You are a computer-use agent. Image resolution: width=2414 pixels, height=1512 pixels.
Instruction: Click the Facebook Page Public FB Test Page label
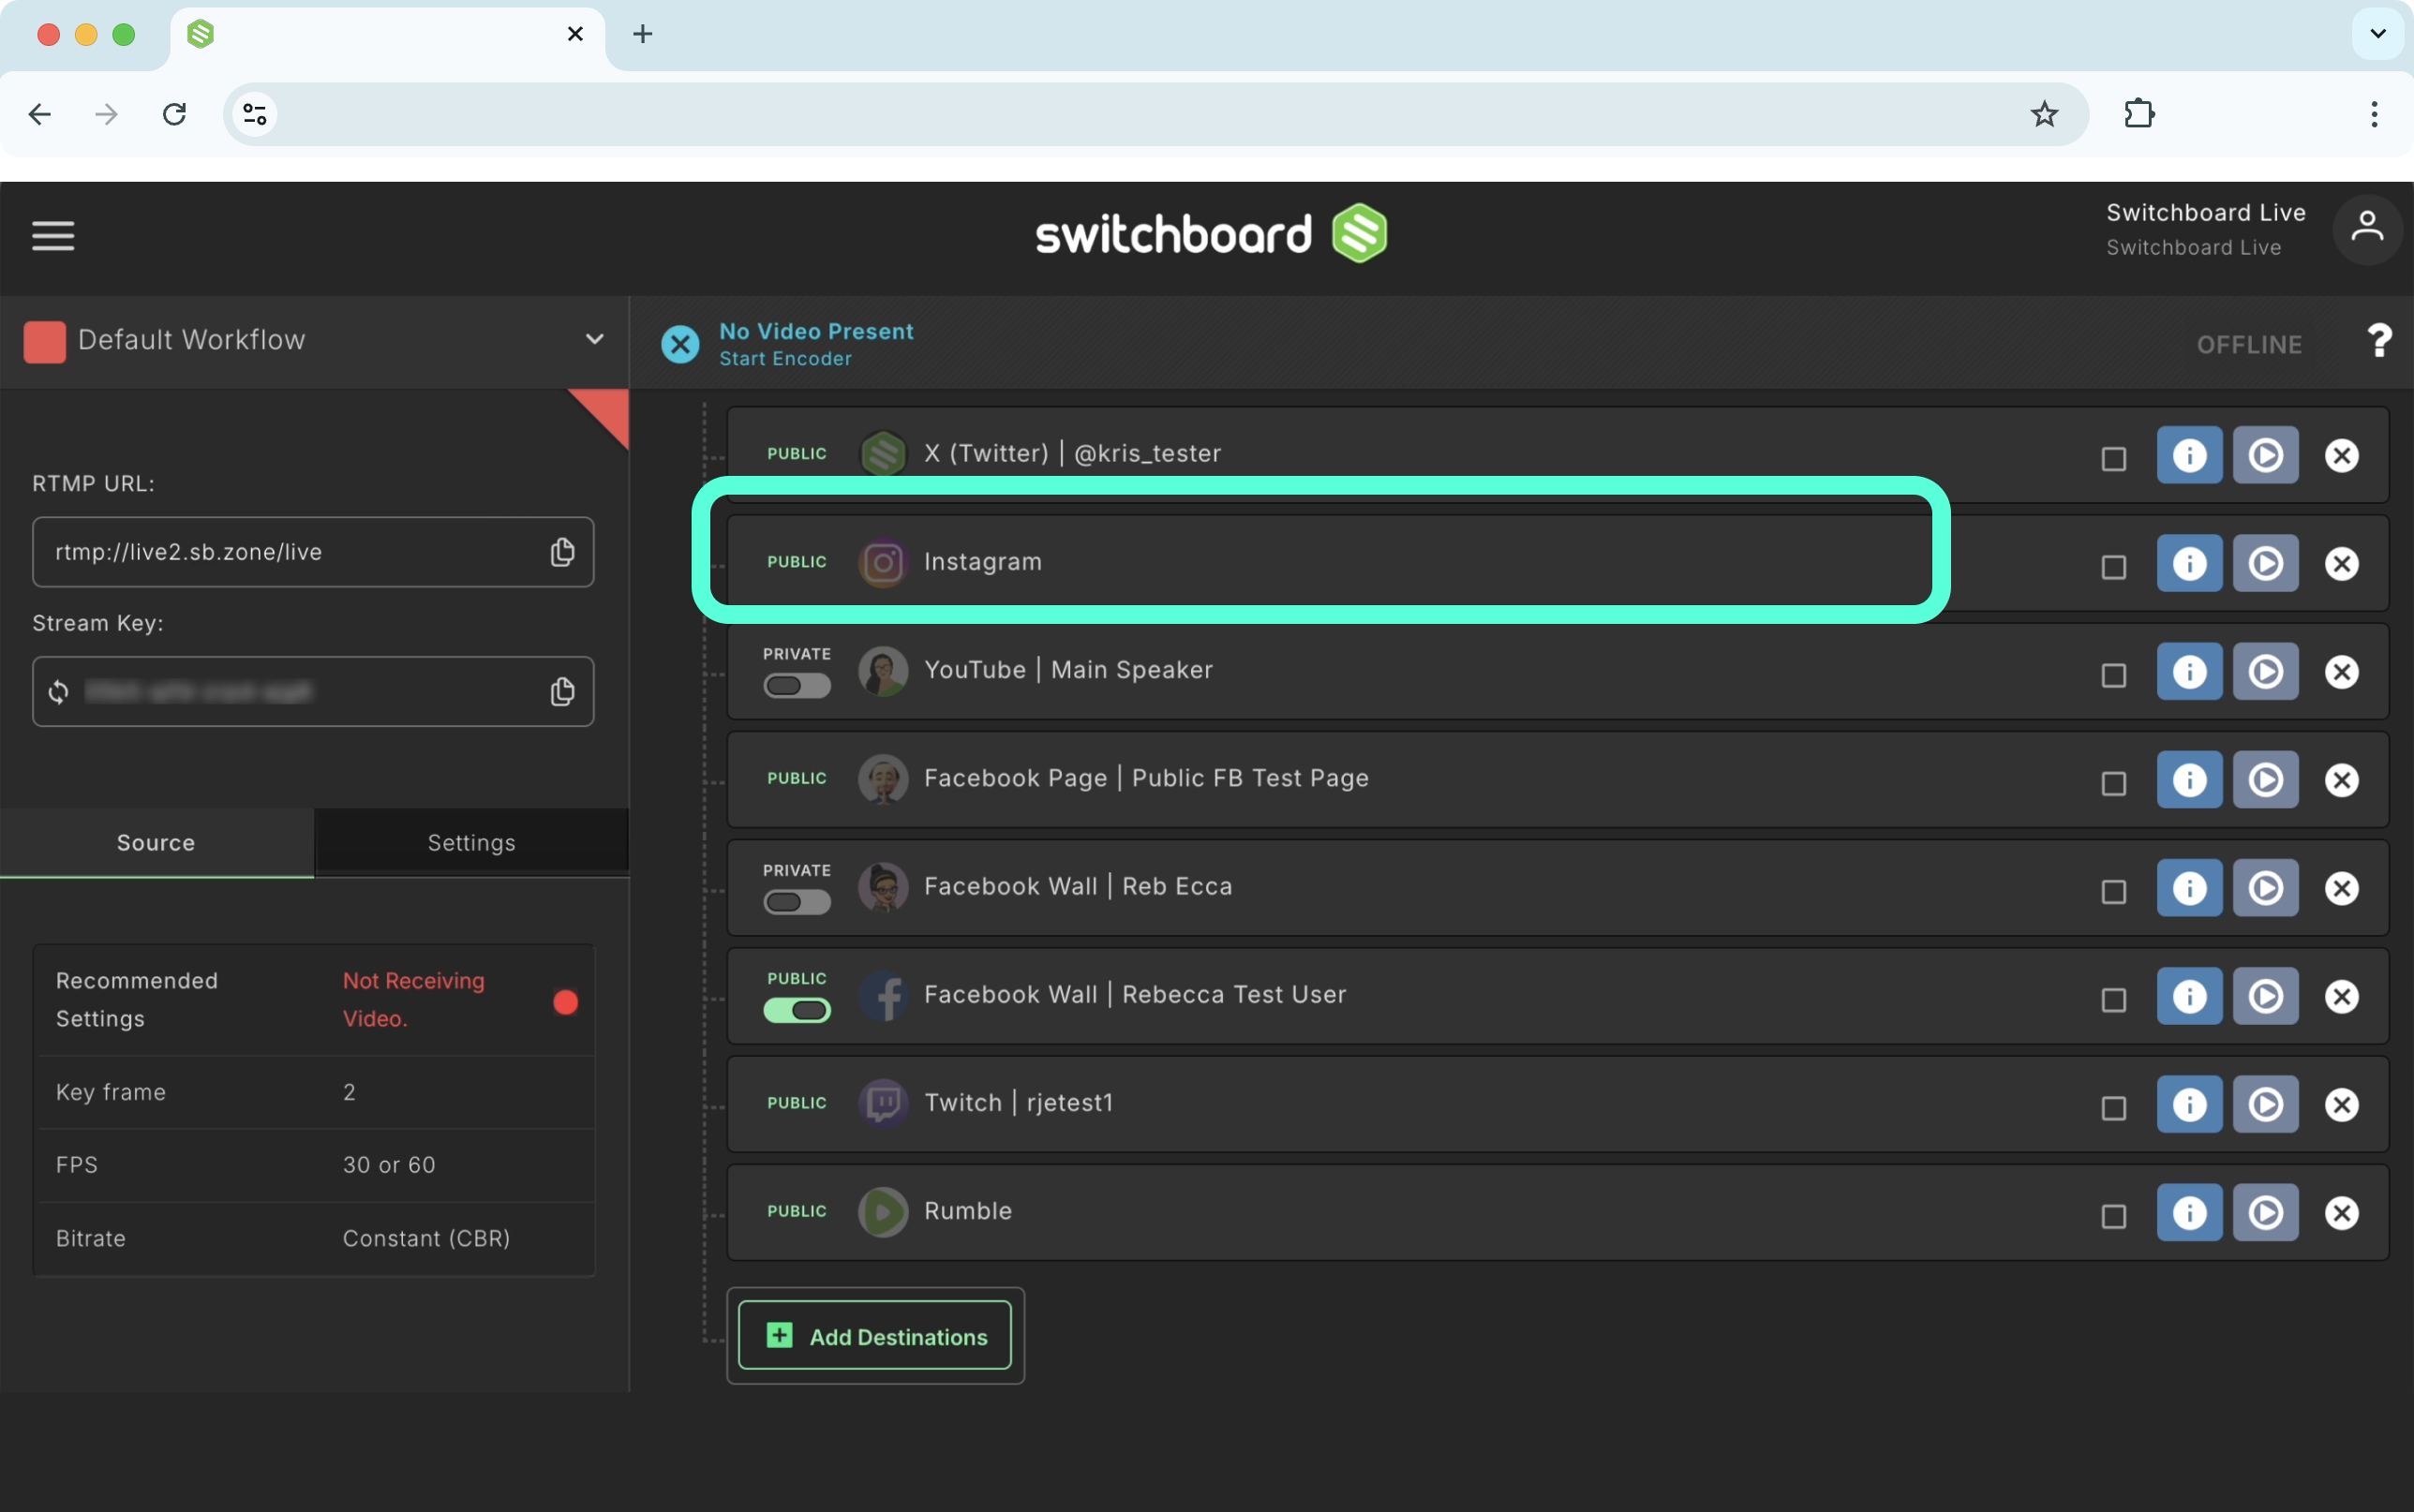(x=1146, y=778)
